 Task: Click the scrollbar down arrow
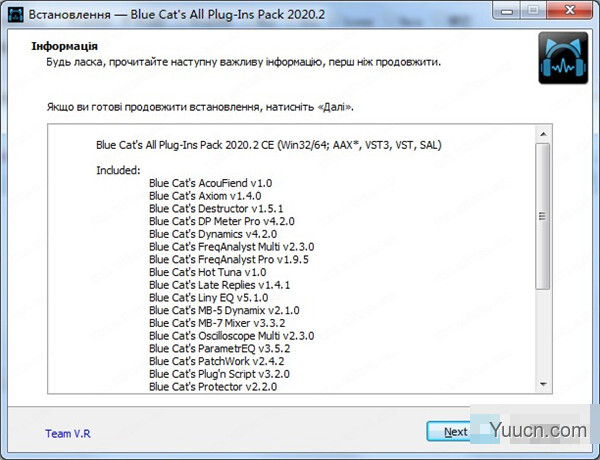[x=543, y=384]
